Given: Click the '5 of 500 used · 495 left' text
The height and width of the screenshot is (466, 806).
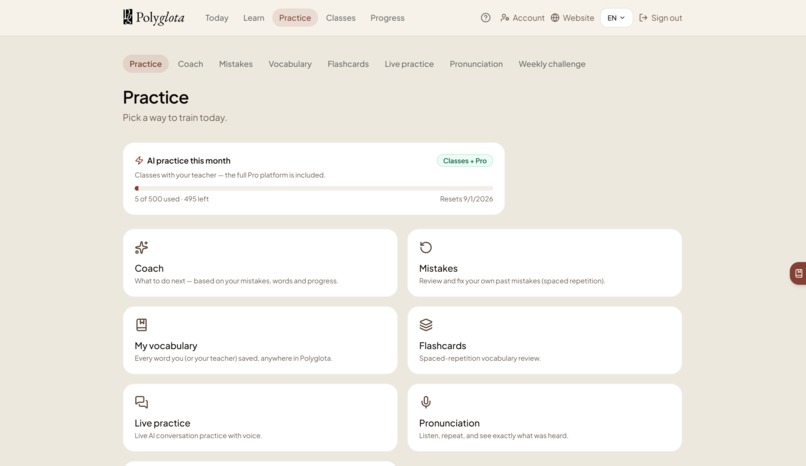Looking at the screenshot, I should click(x=172, y=199).
